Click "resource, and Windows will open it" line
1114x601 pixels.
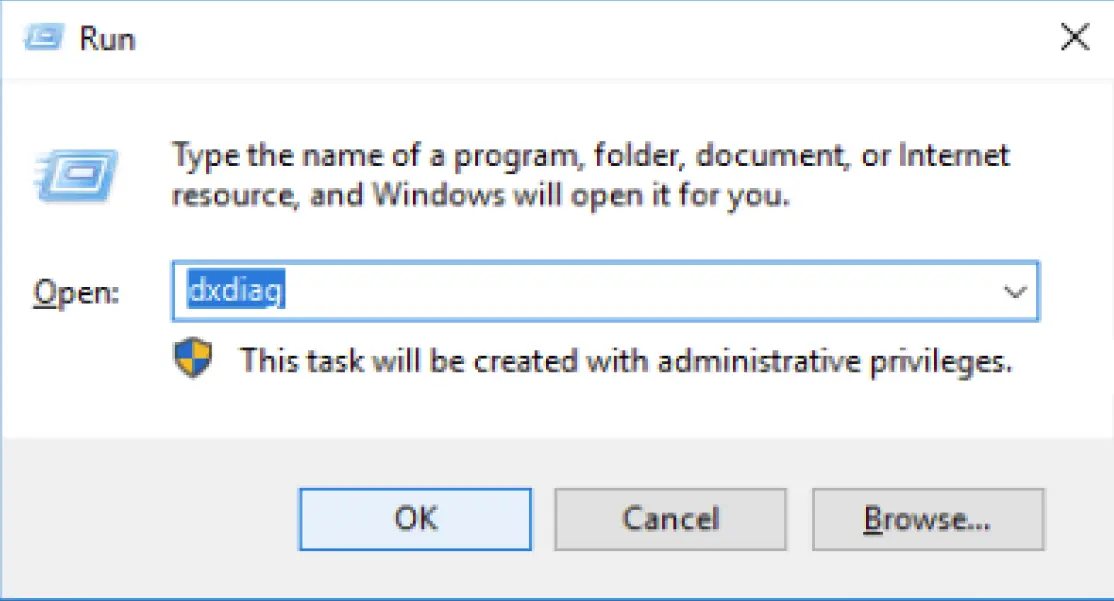tap(480, 195)
